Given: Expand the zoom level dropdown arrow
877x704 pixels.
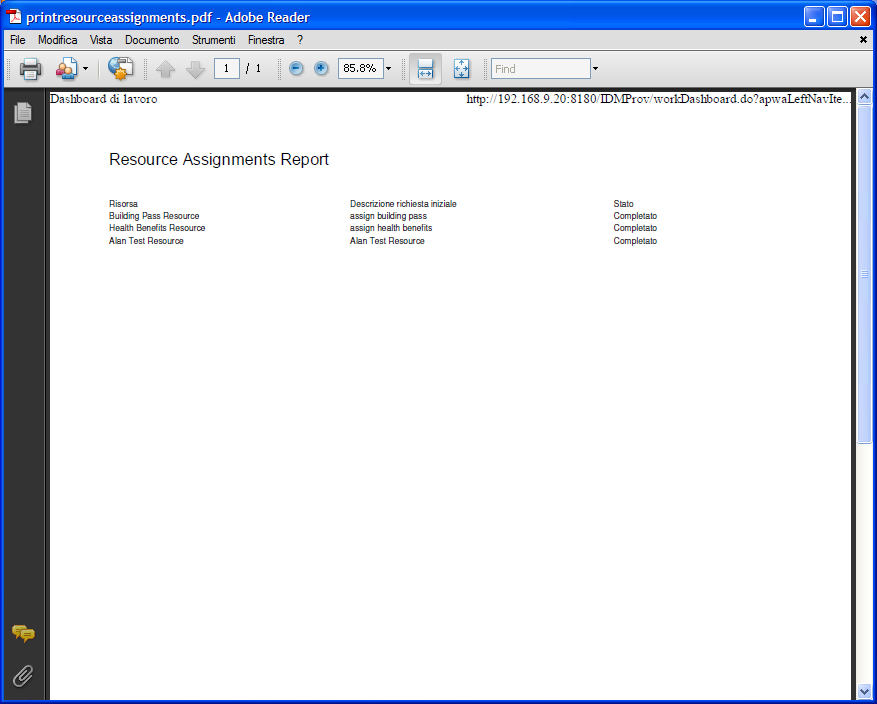Looking at the screenshot, I should coord(389,69).
